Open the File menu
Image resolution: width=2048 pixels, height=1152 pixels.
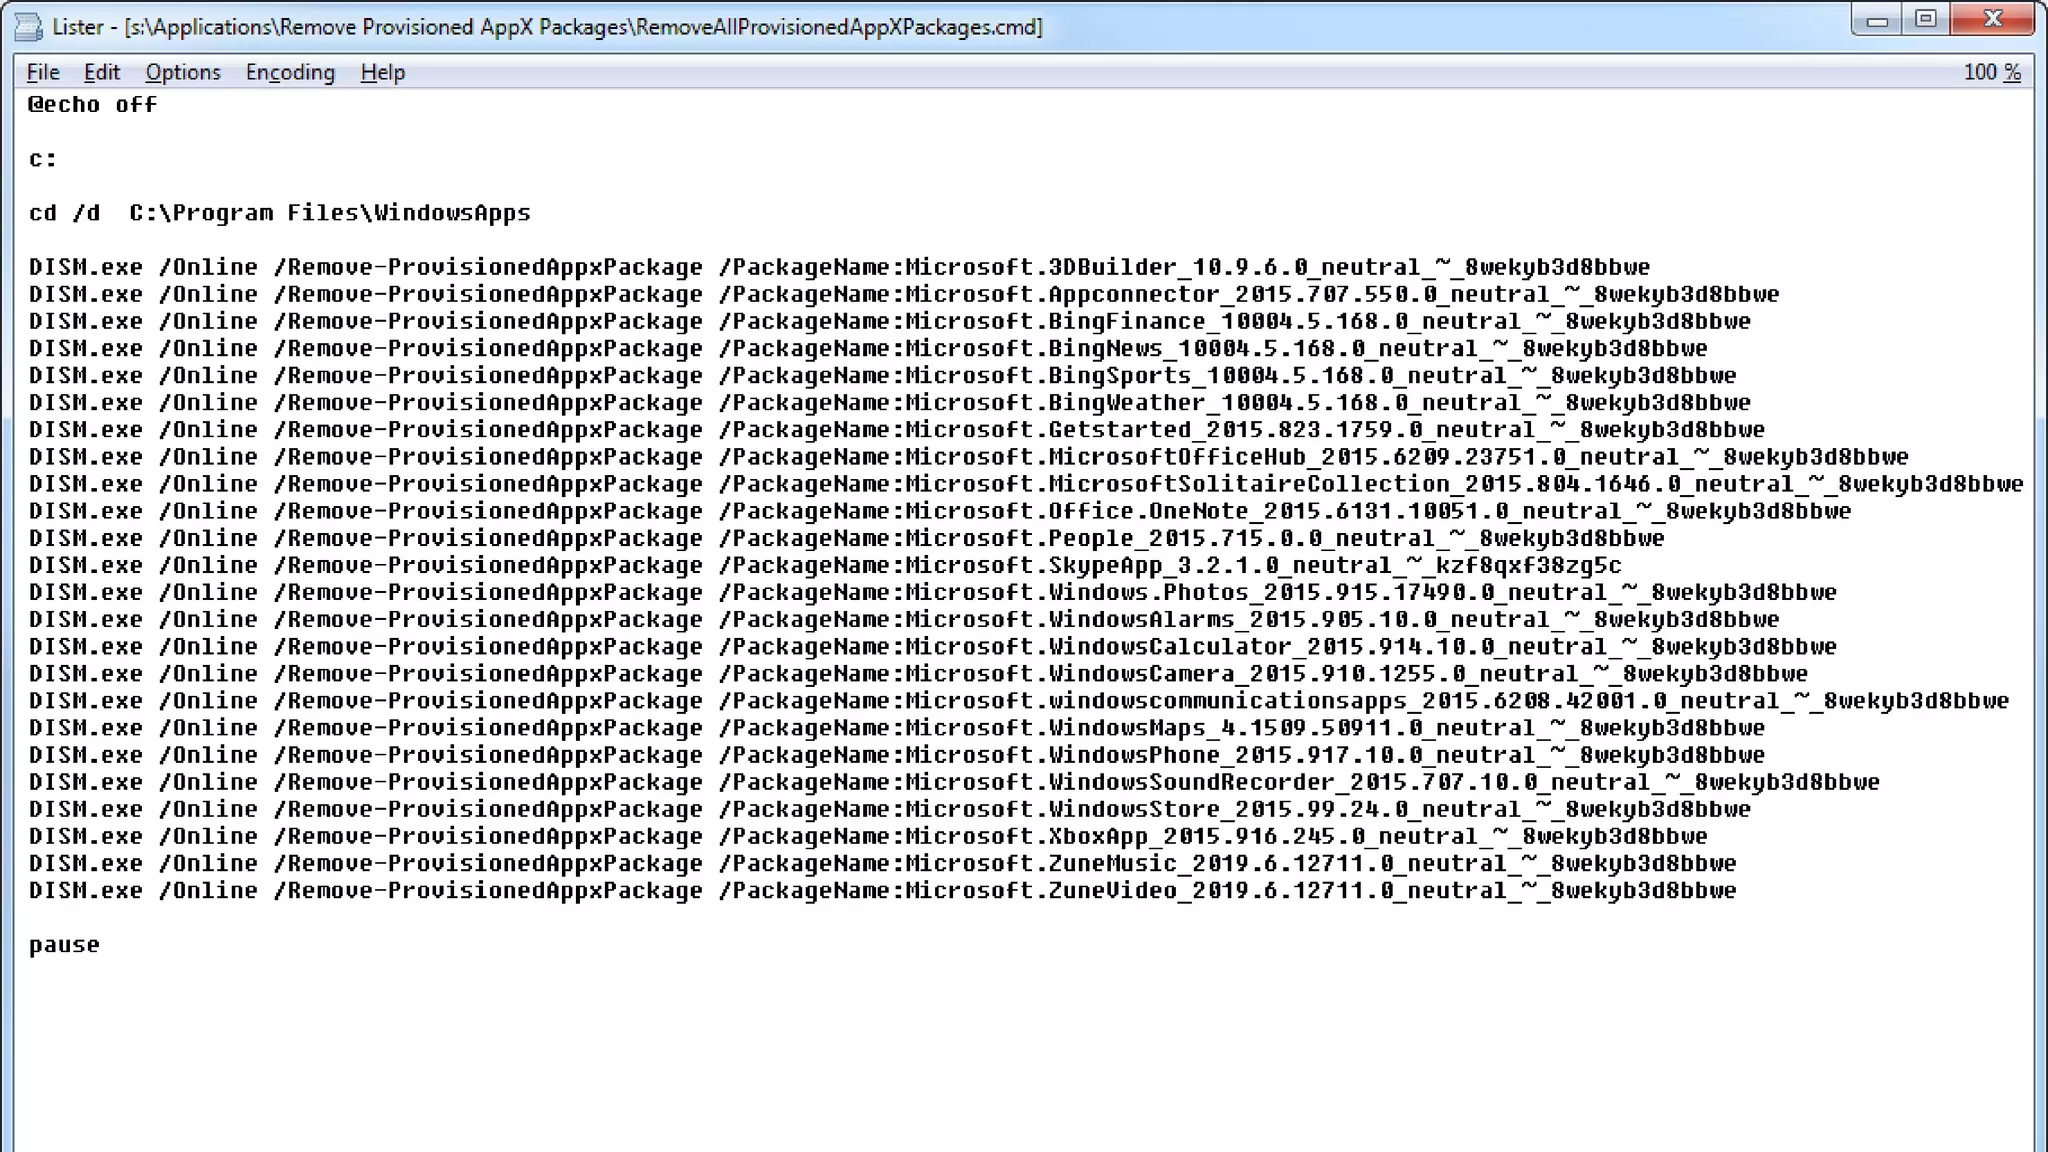[43, 72]
